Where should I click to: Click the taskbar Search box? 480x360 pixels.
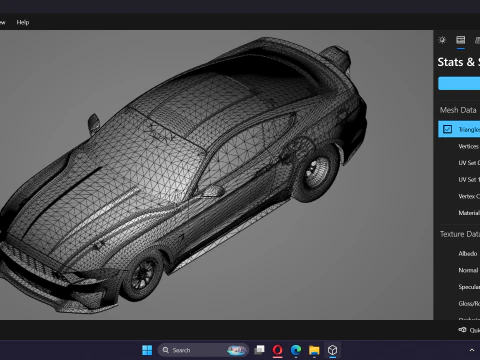[203, 350]
